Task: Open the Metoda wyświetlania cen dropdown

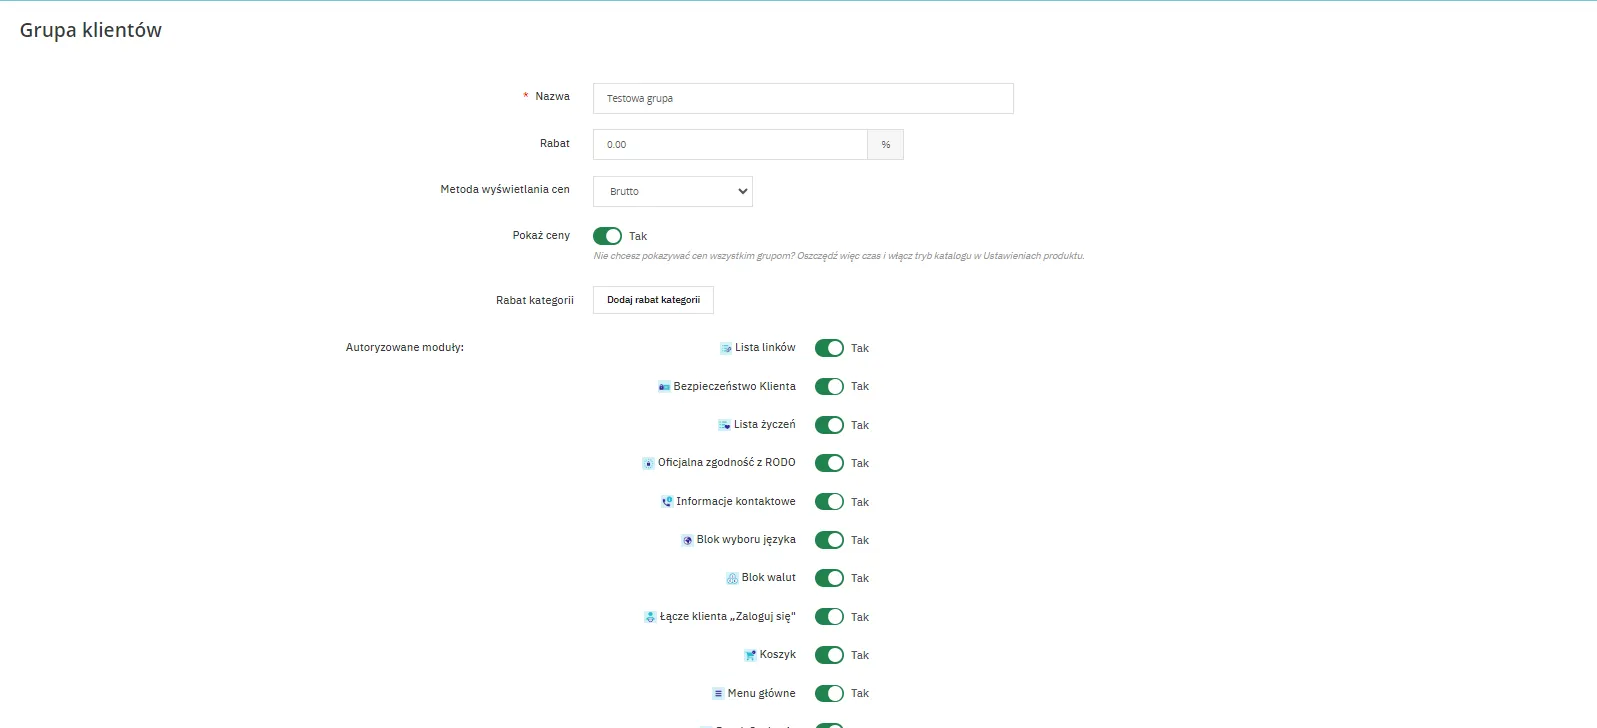Action: pos(672,191)
